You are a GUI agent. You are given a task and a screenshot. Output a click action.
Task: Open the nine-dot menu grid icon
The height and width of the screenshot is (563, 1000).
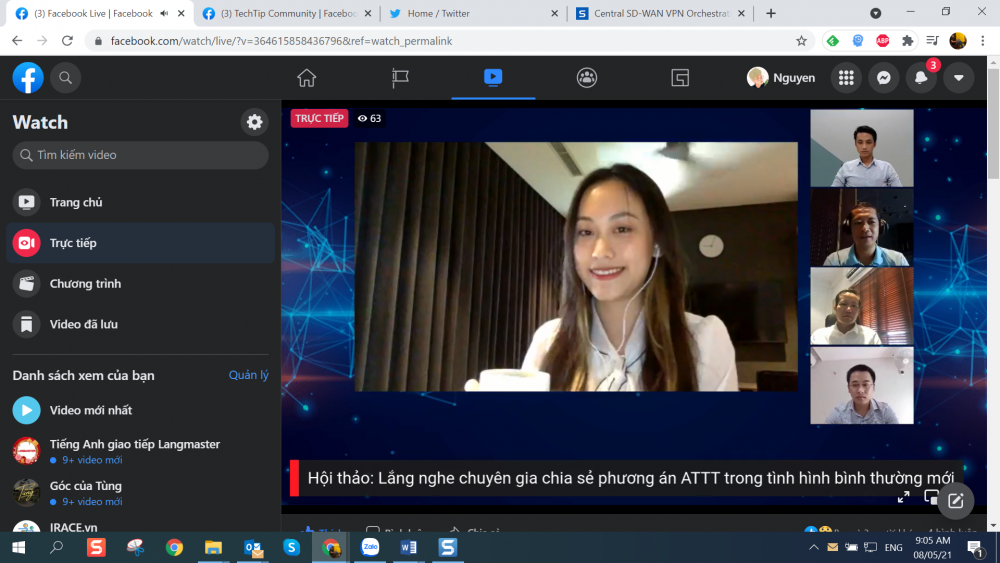[x=846, y=78]
